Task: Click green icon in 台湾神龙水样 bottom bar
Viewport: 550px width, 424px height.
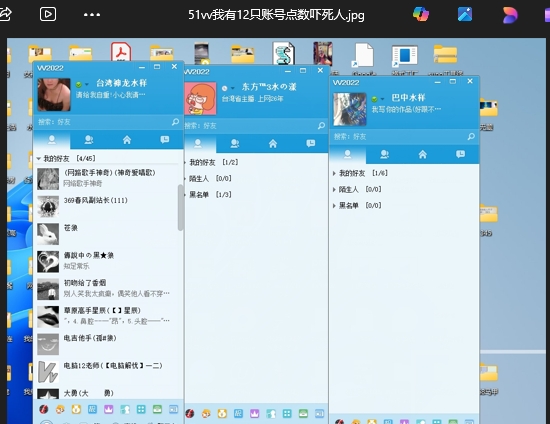Action: point(157,409)
